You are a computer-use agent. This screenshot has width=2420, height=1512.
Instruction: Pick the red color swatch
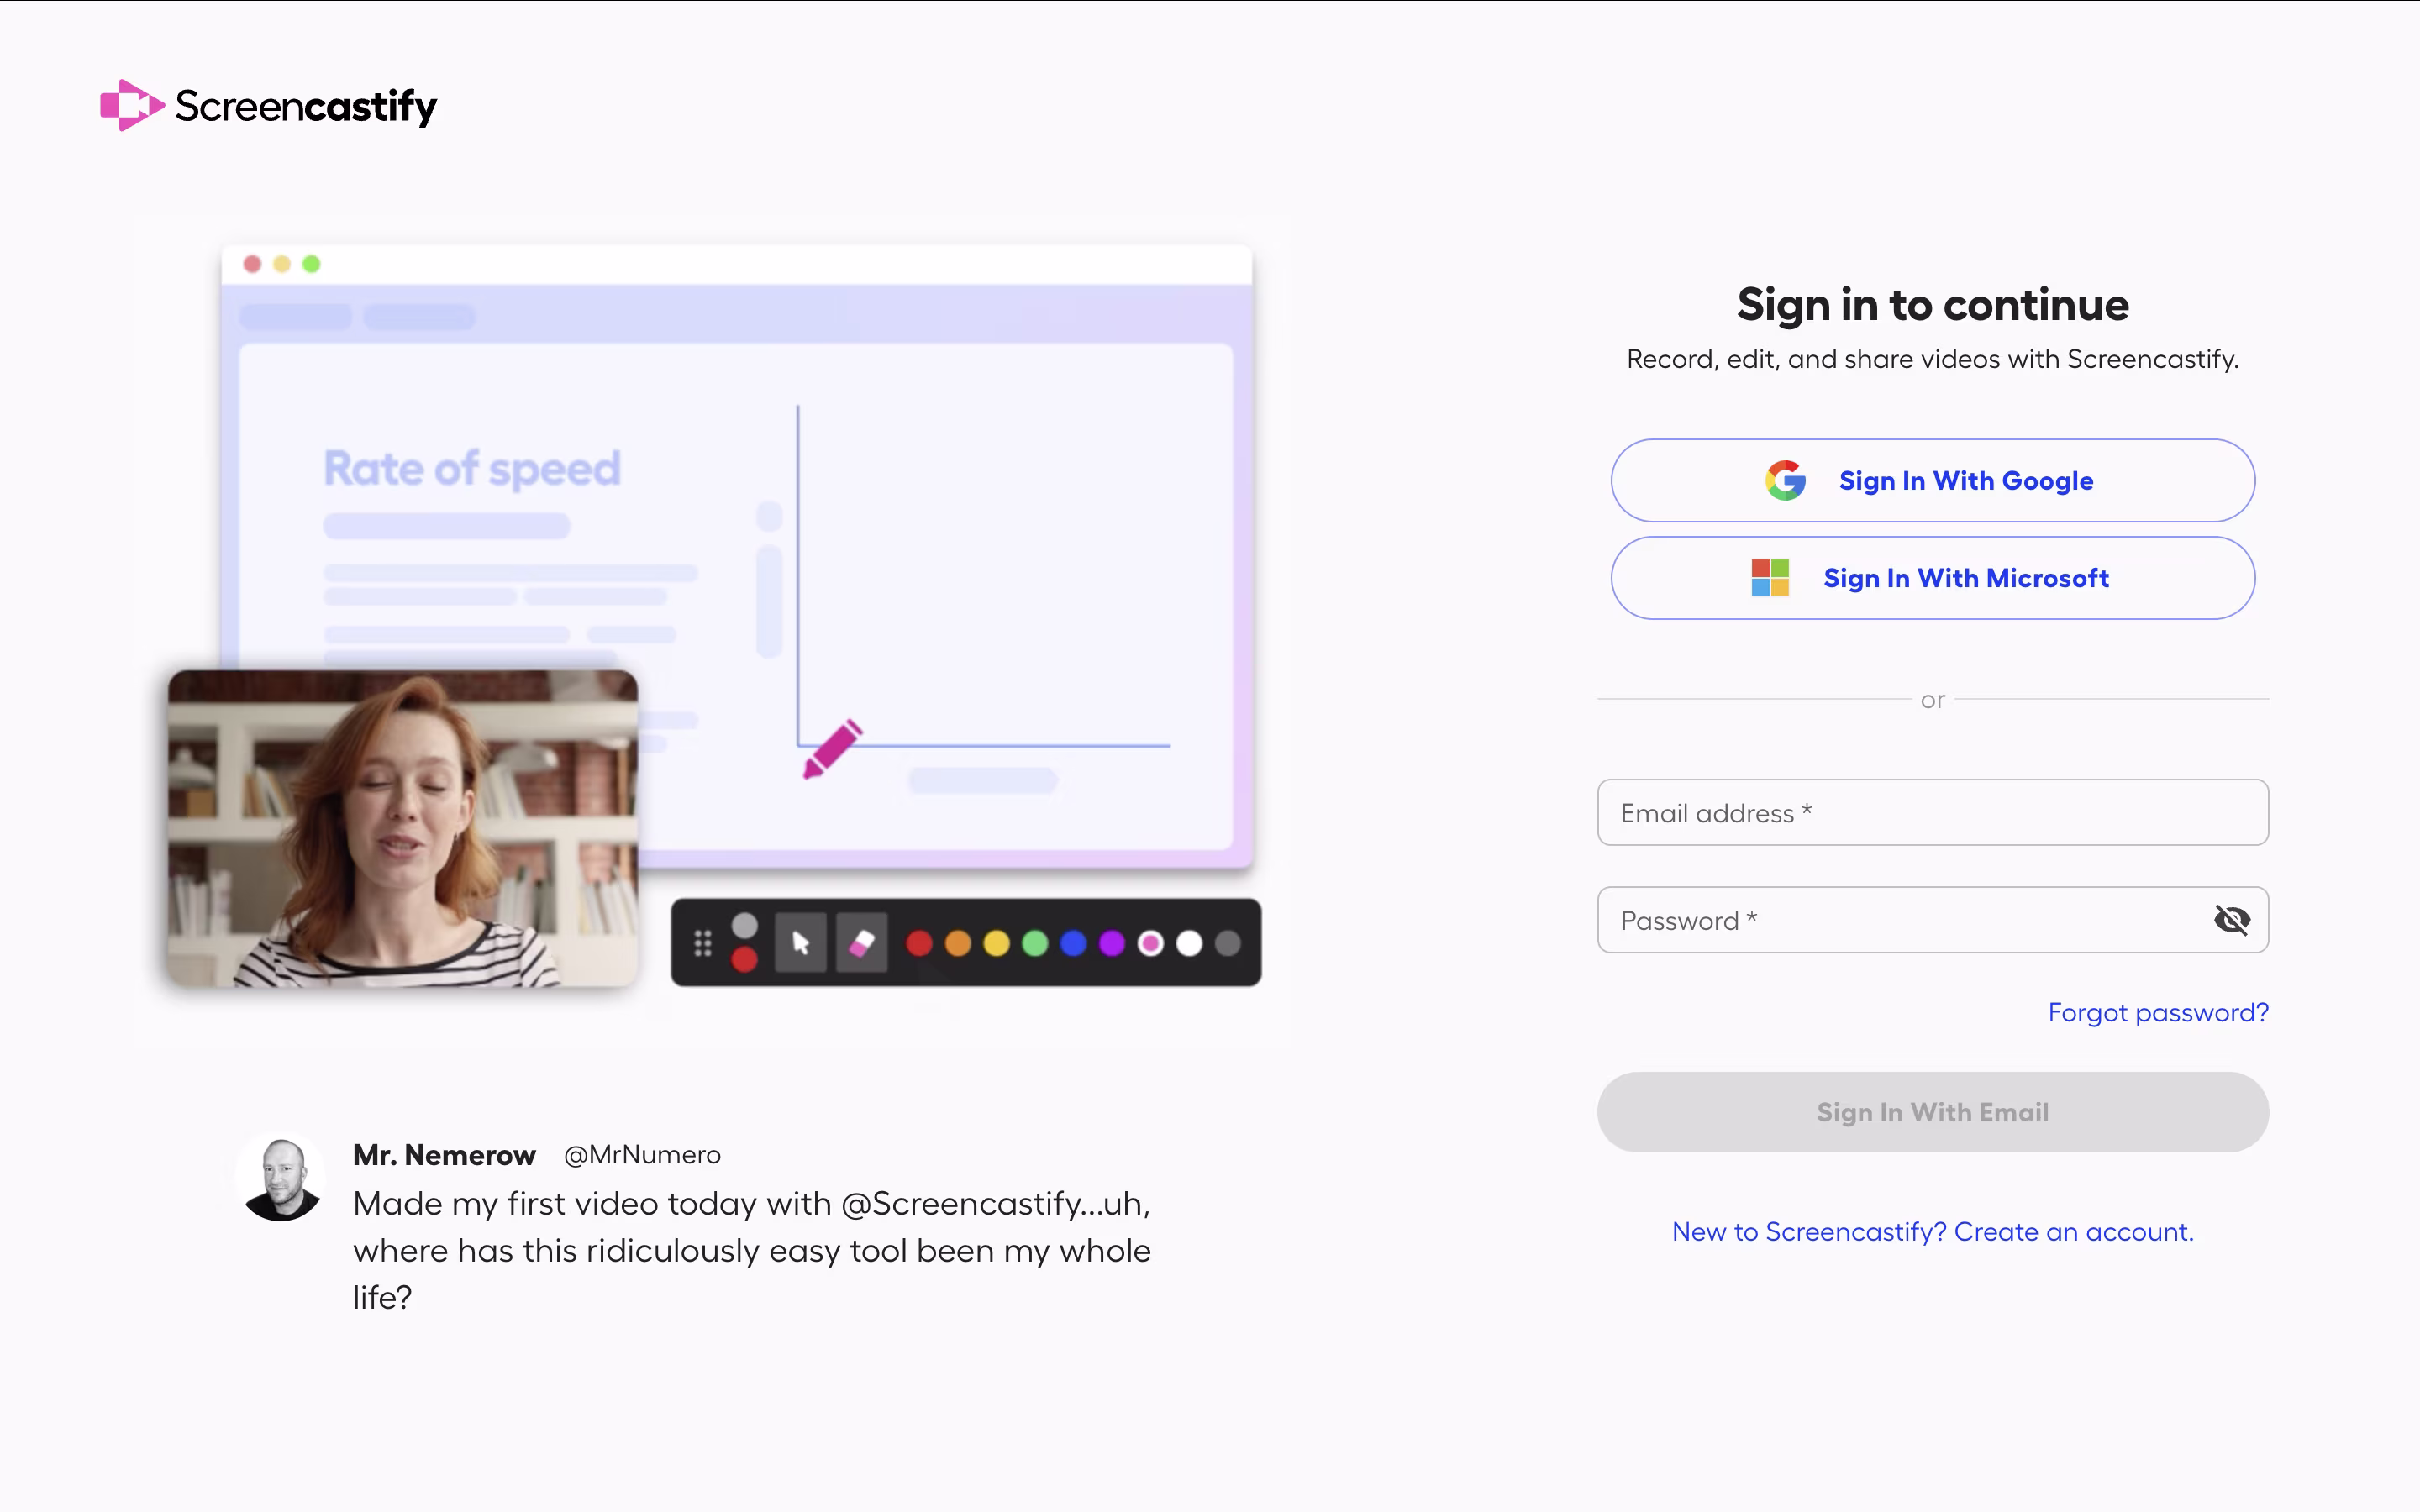point(919,943)
